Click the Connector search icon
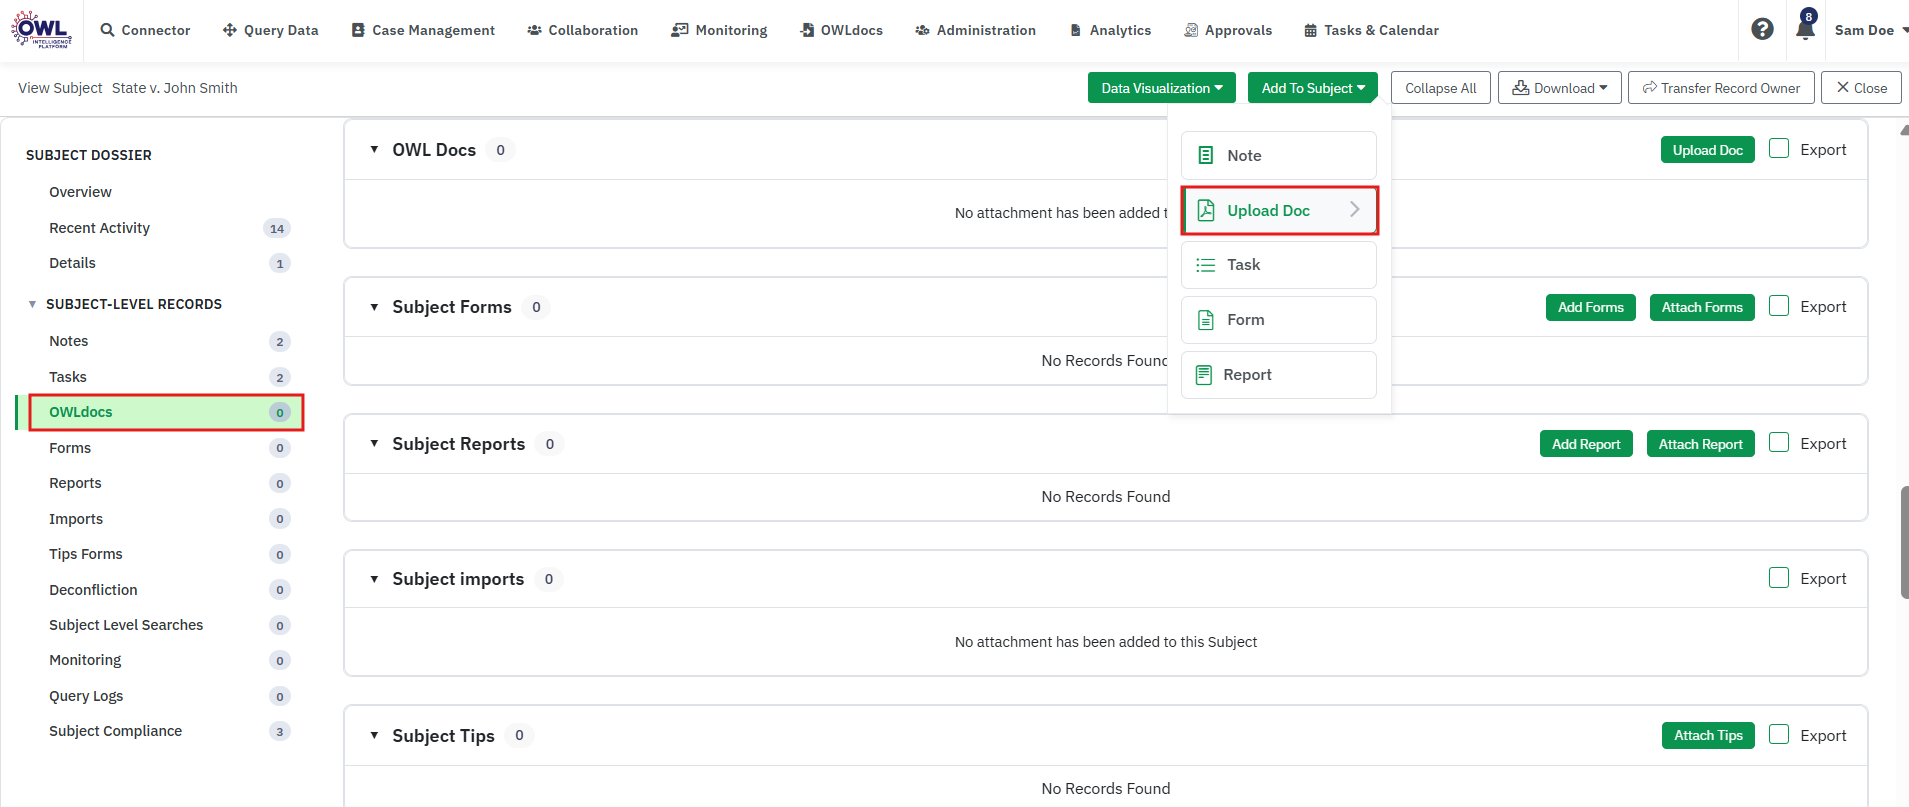This screenshot has height=807, width=1909. [x=107, y=30]
